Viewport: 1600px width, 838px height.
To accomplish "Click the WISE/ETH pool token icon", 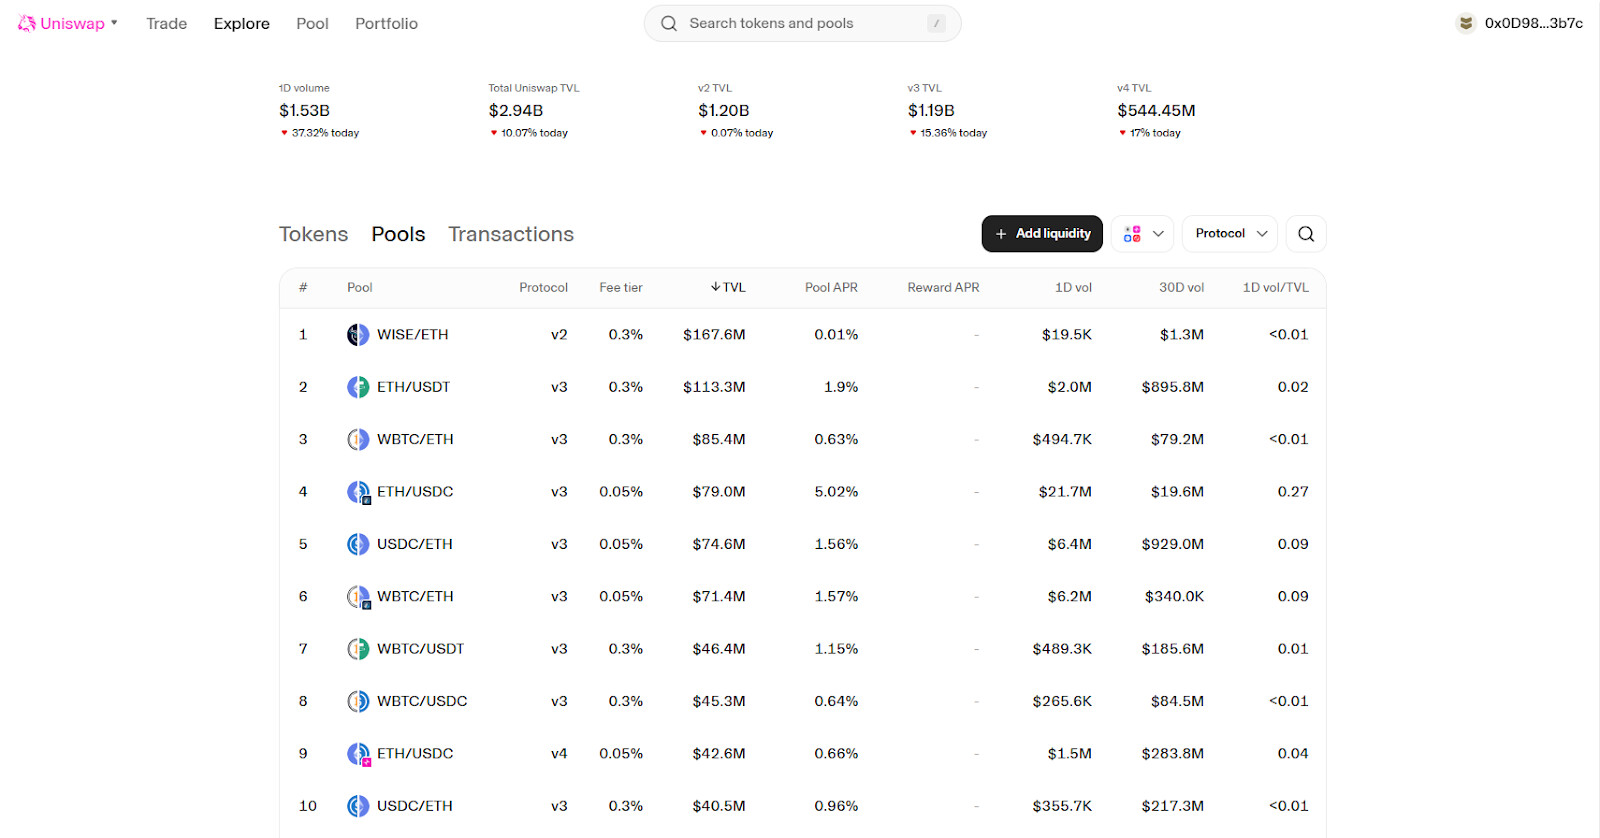I will (358, 335).
